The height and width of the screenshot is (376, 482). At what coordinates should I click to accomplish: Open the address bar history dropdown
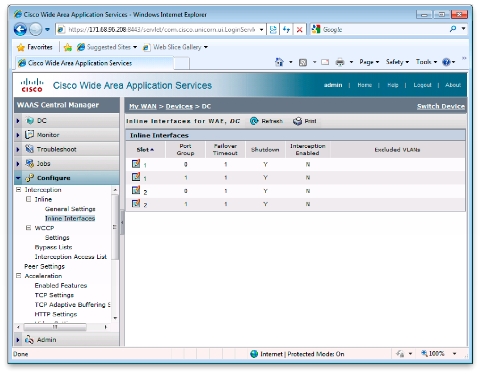pos(262,30)
